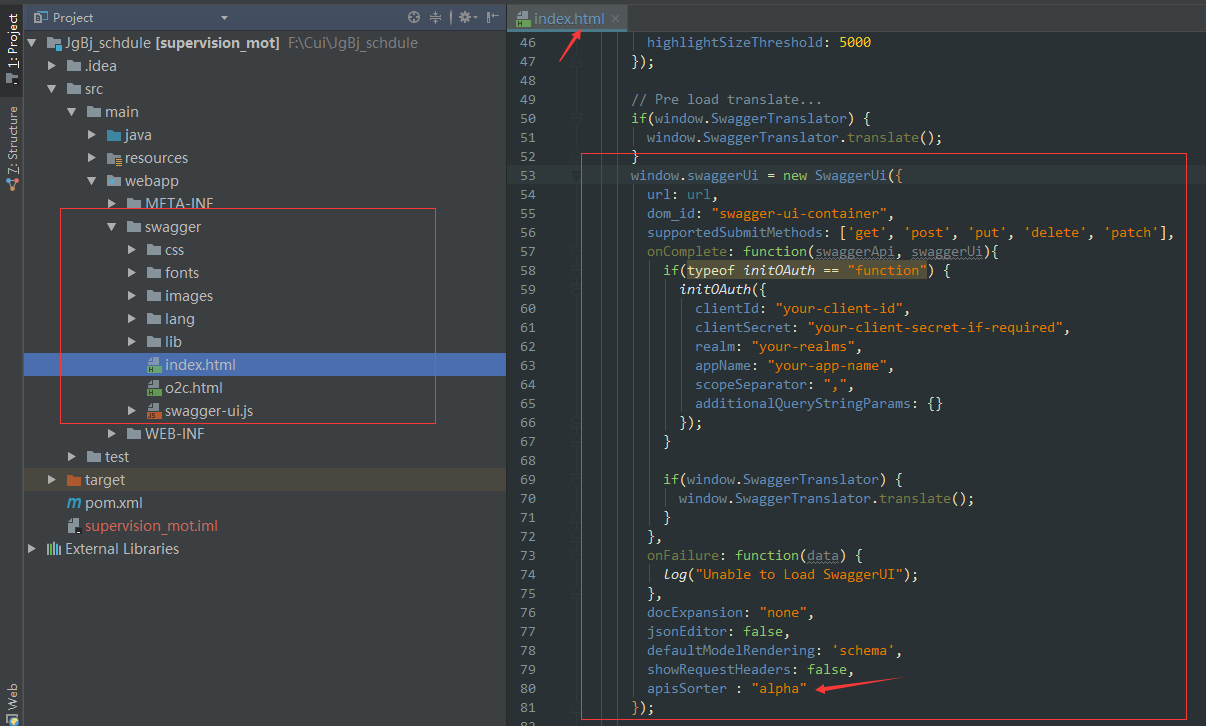Click the Scroll from Source target icon
1206x726 pixels.
pyautogui.click(x=414, y=17)
